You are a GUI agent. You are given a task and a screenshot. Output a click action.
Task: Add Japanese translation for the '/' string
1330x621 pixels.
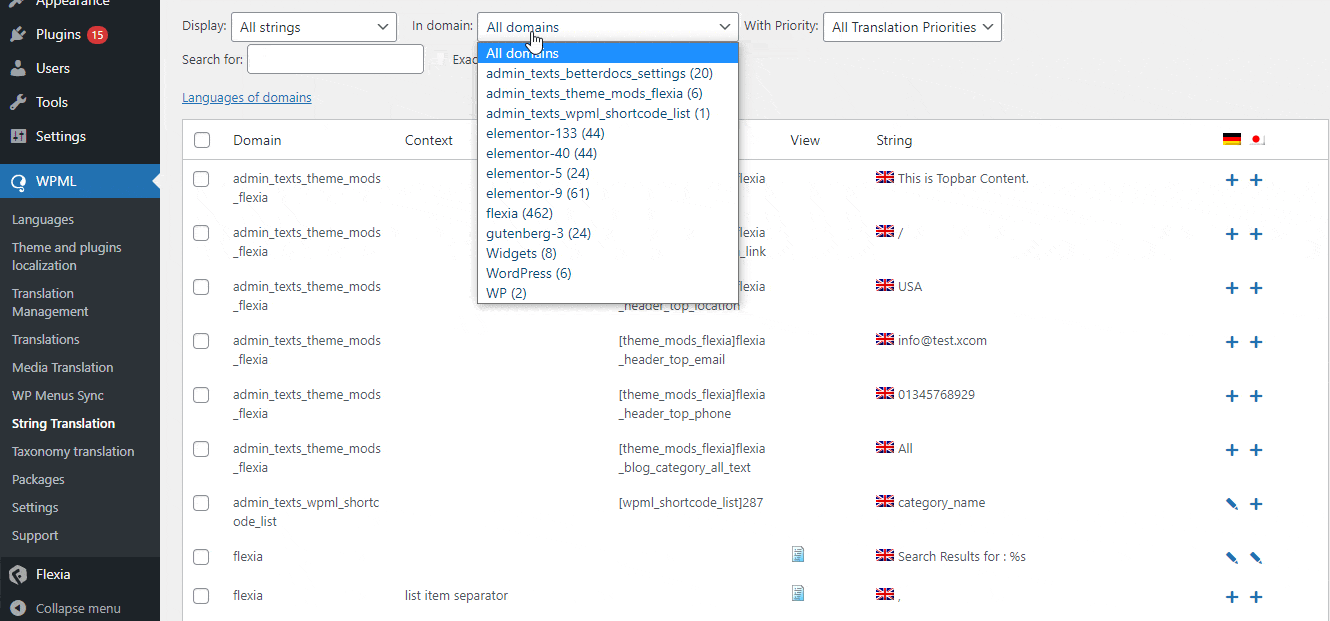1257,234
